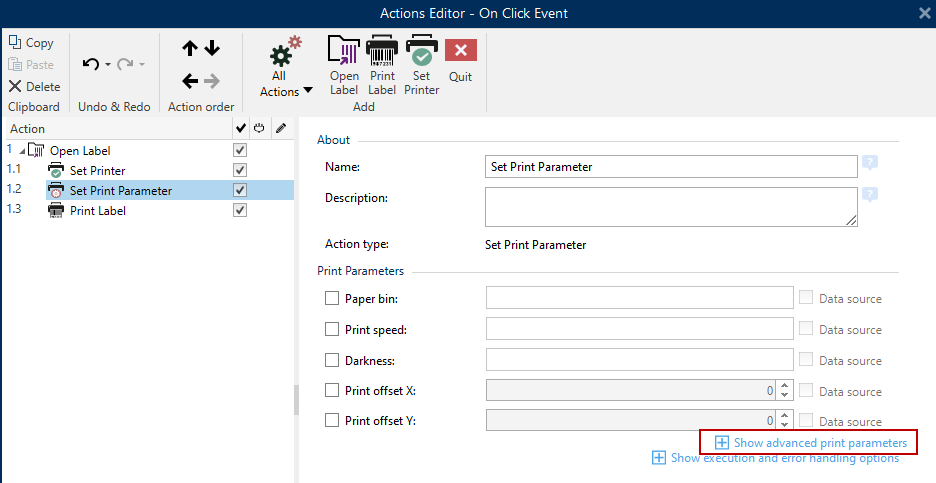Collapse the Open Label tree node
936x483 pixels.
[x=22, y=151]
